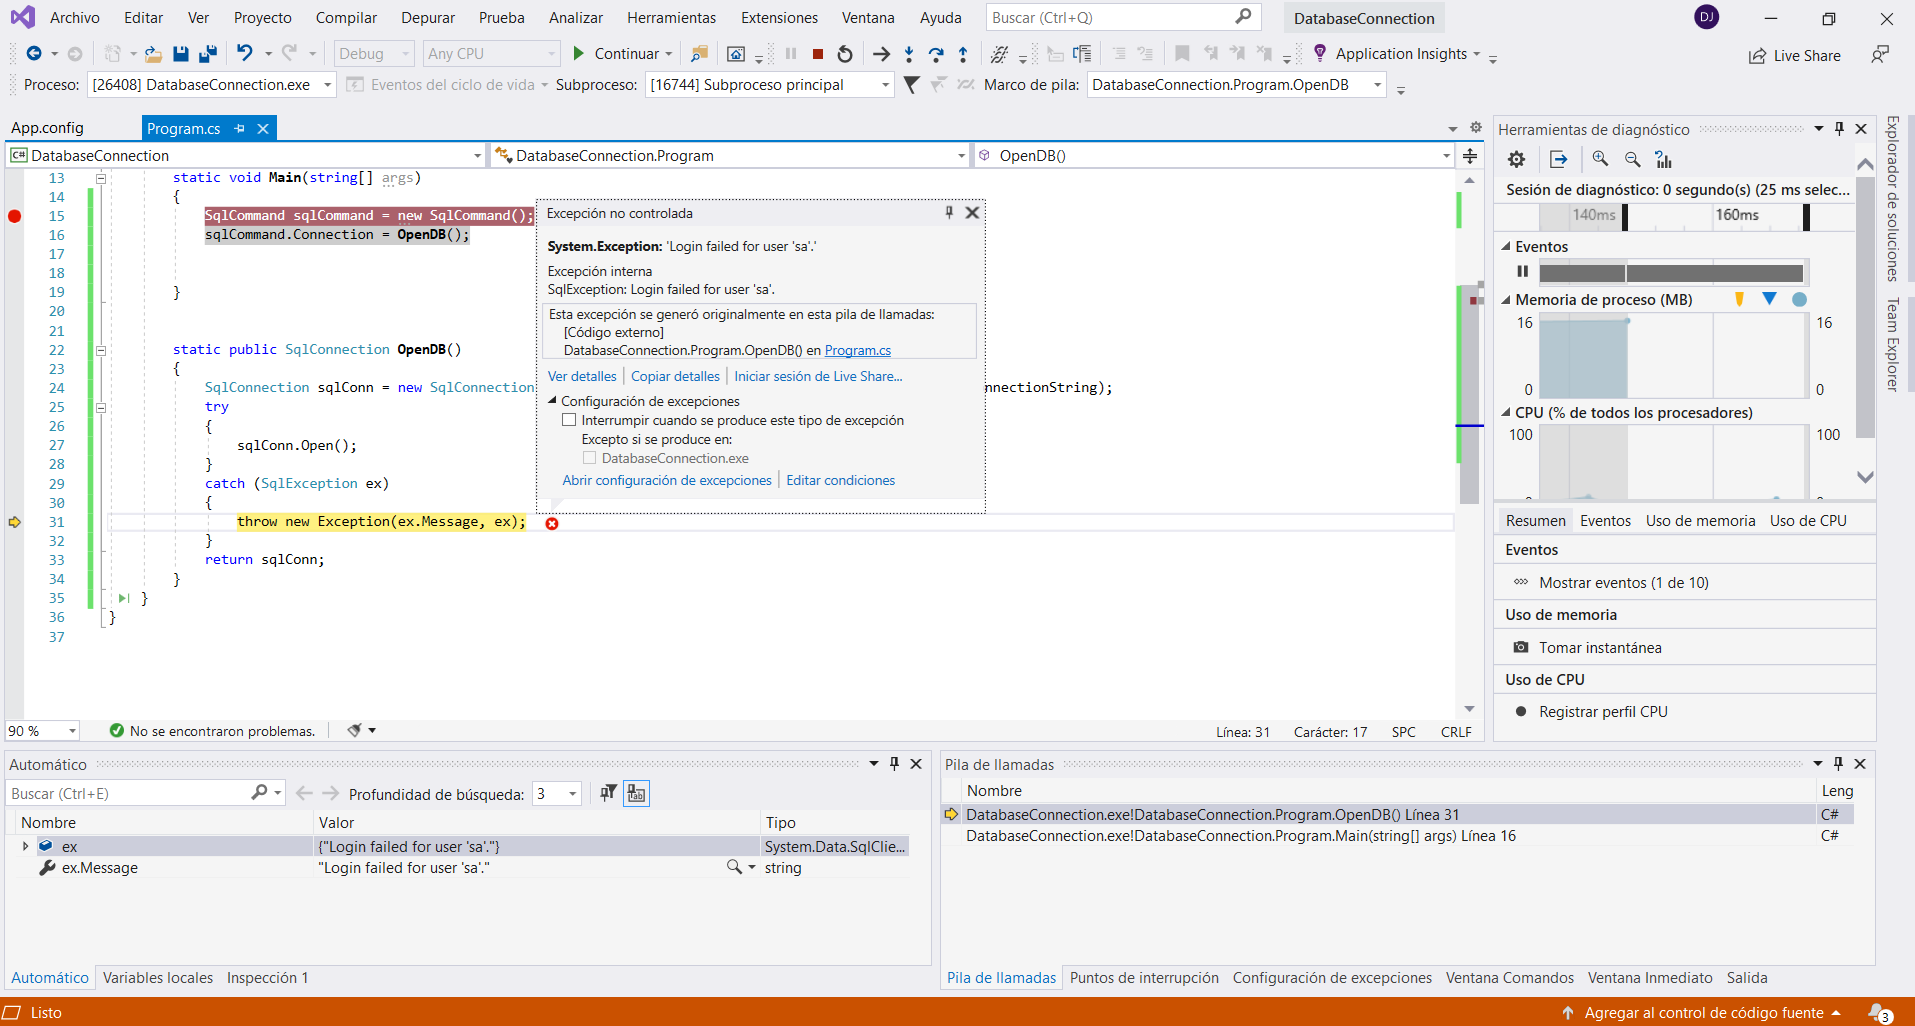
Task: Click the Step Into arrow icon
Action: (908, 54)
